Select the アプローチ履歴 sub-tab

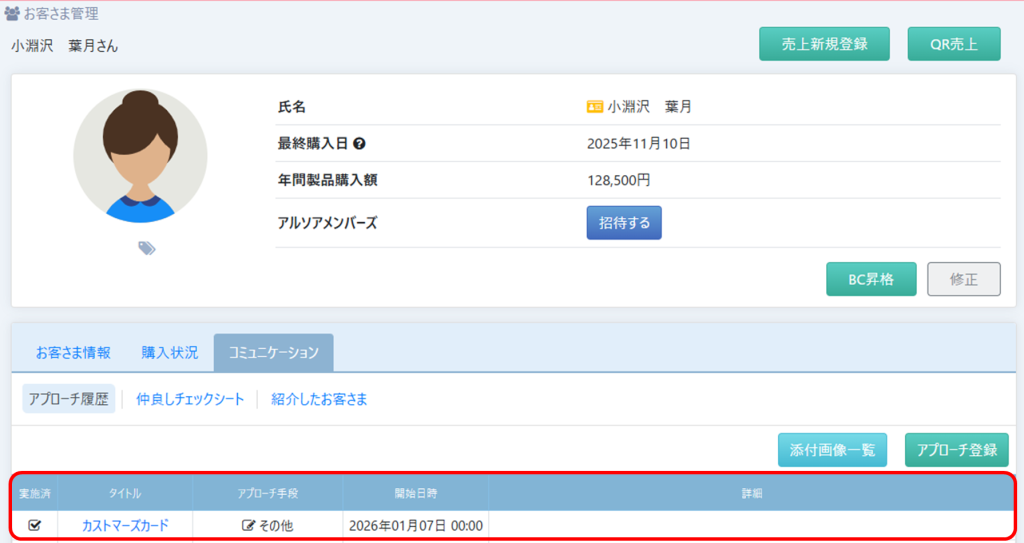tap(69, 399)
